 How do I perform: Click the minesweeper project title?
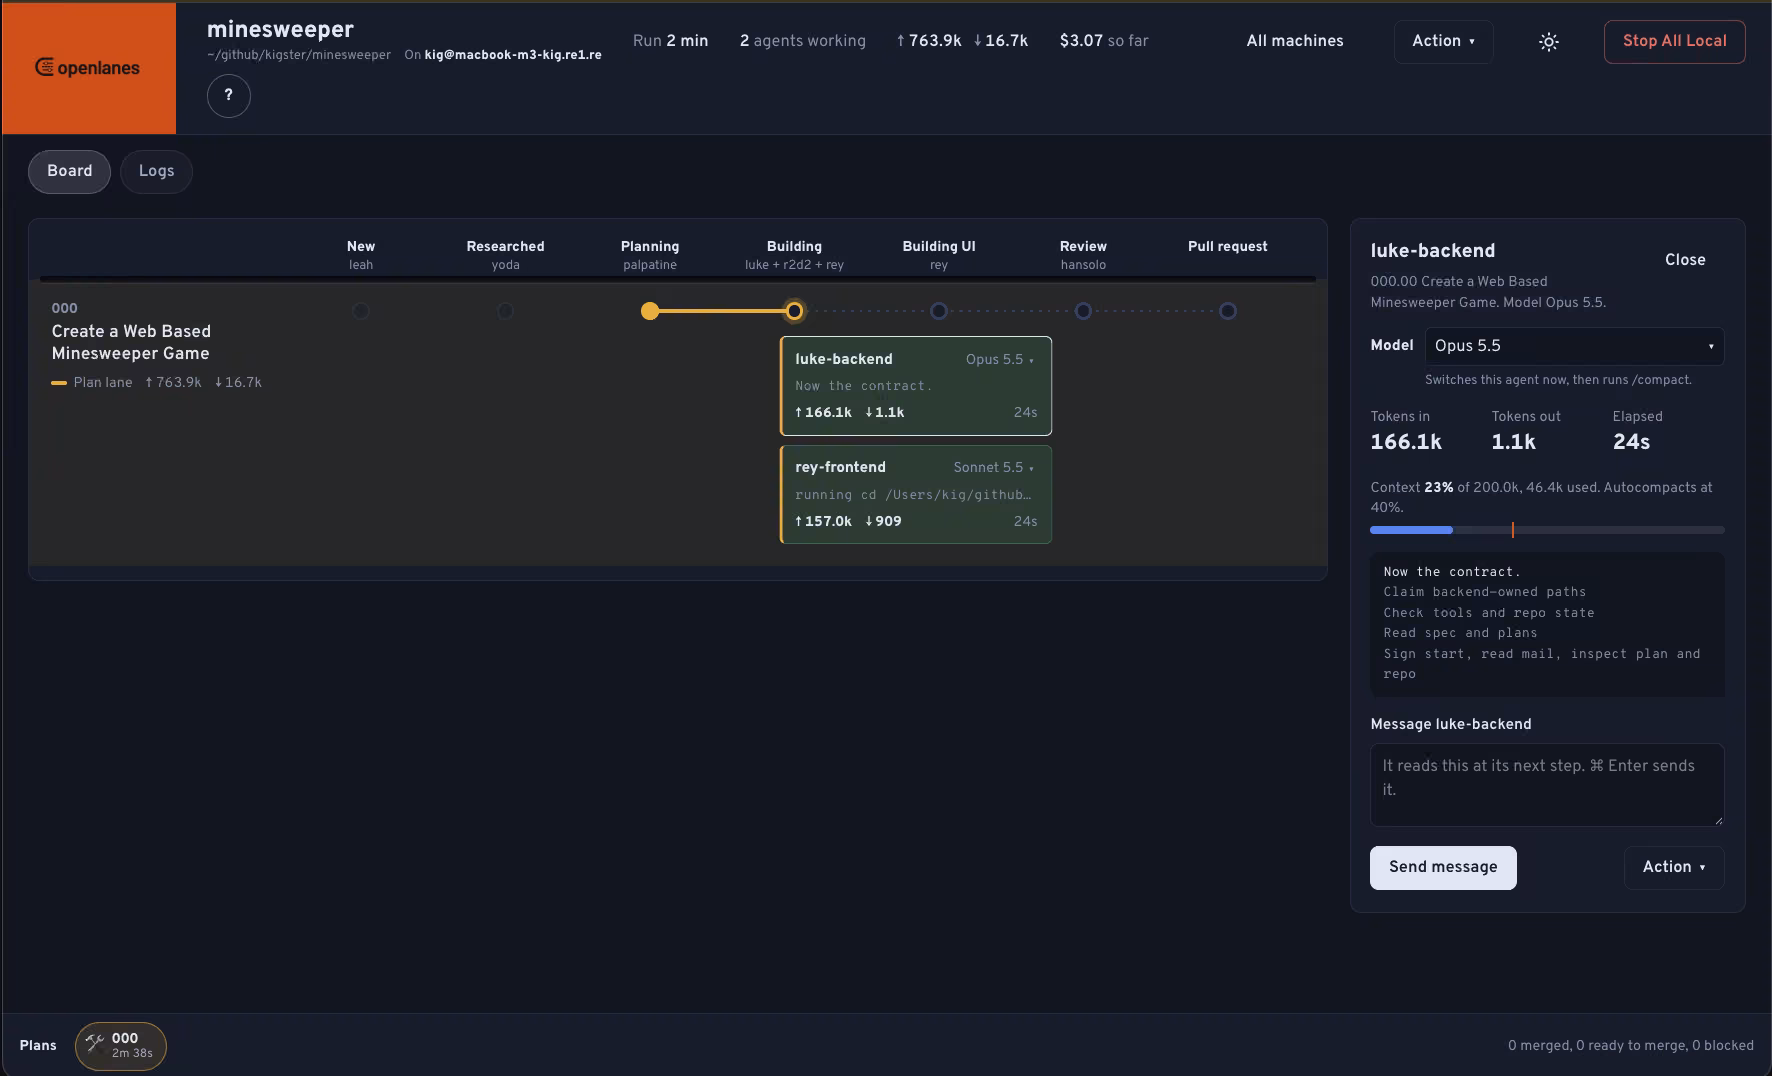coord(280,30)
